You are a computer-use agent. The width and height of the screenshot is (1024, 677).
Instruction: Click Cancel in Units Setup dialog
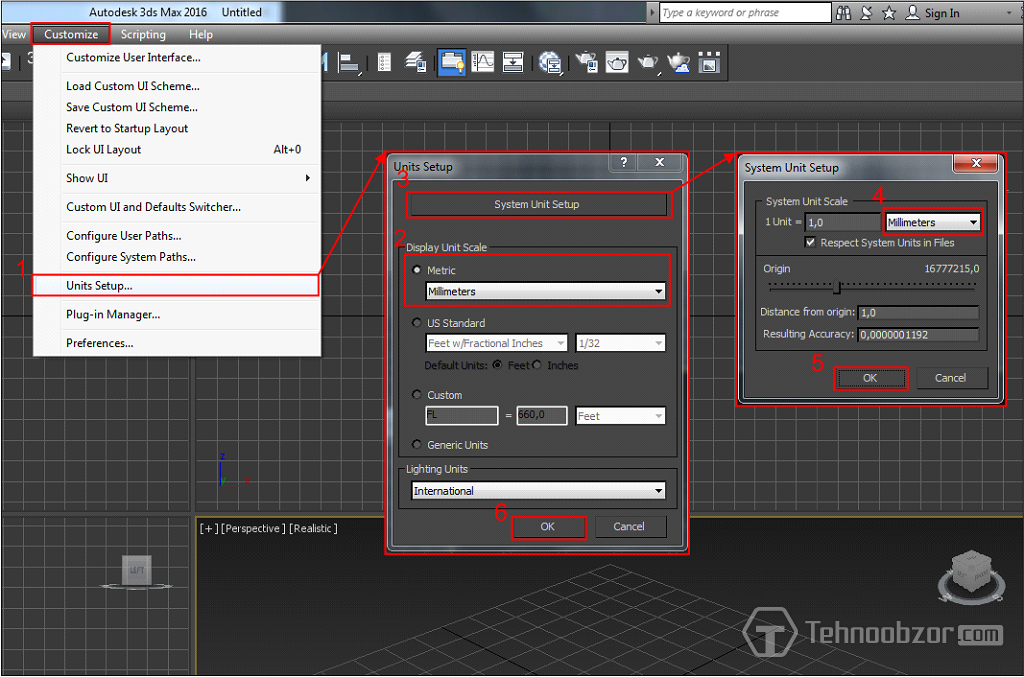629,527
